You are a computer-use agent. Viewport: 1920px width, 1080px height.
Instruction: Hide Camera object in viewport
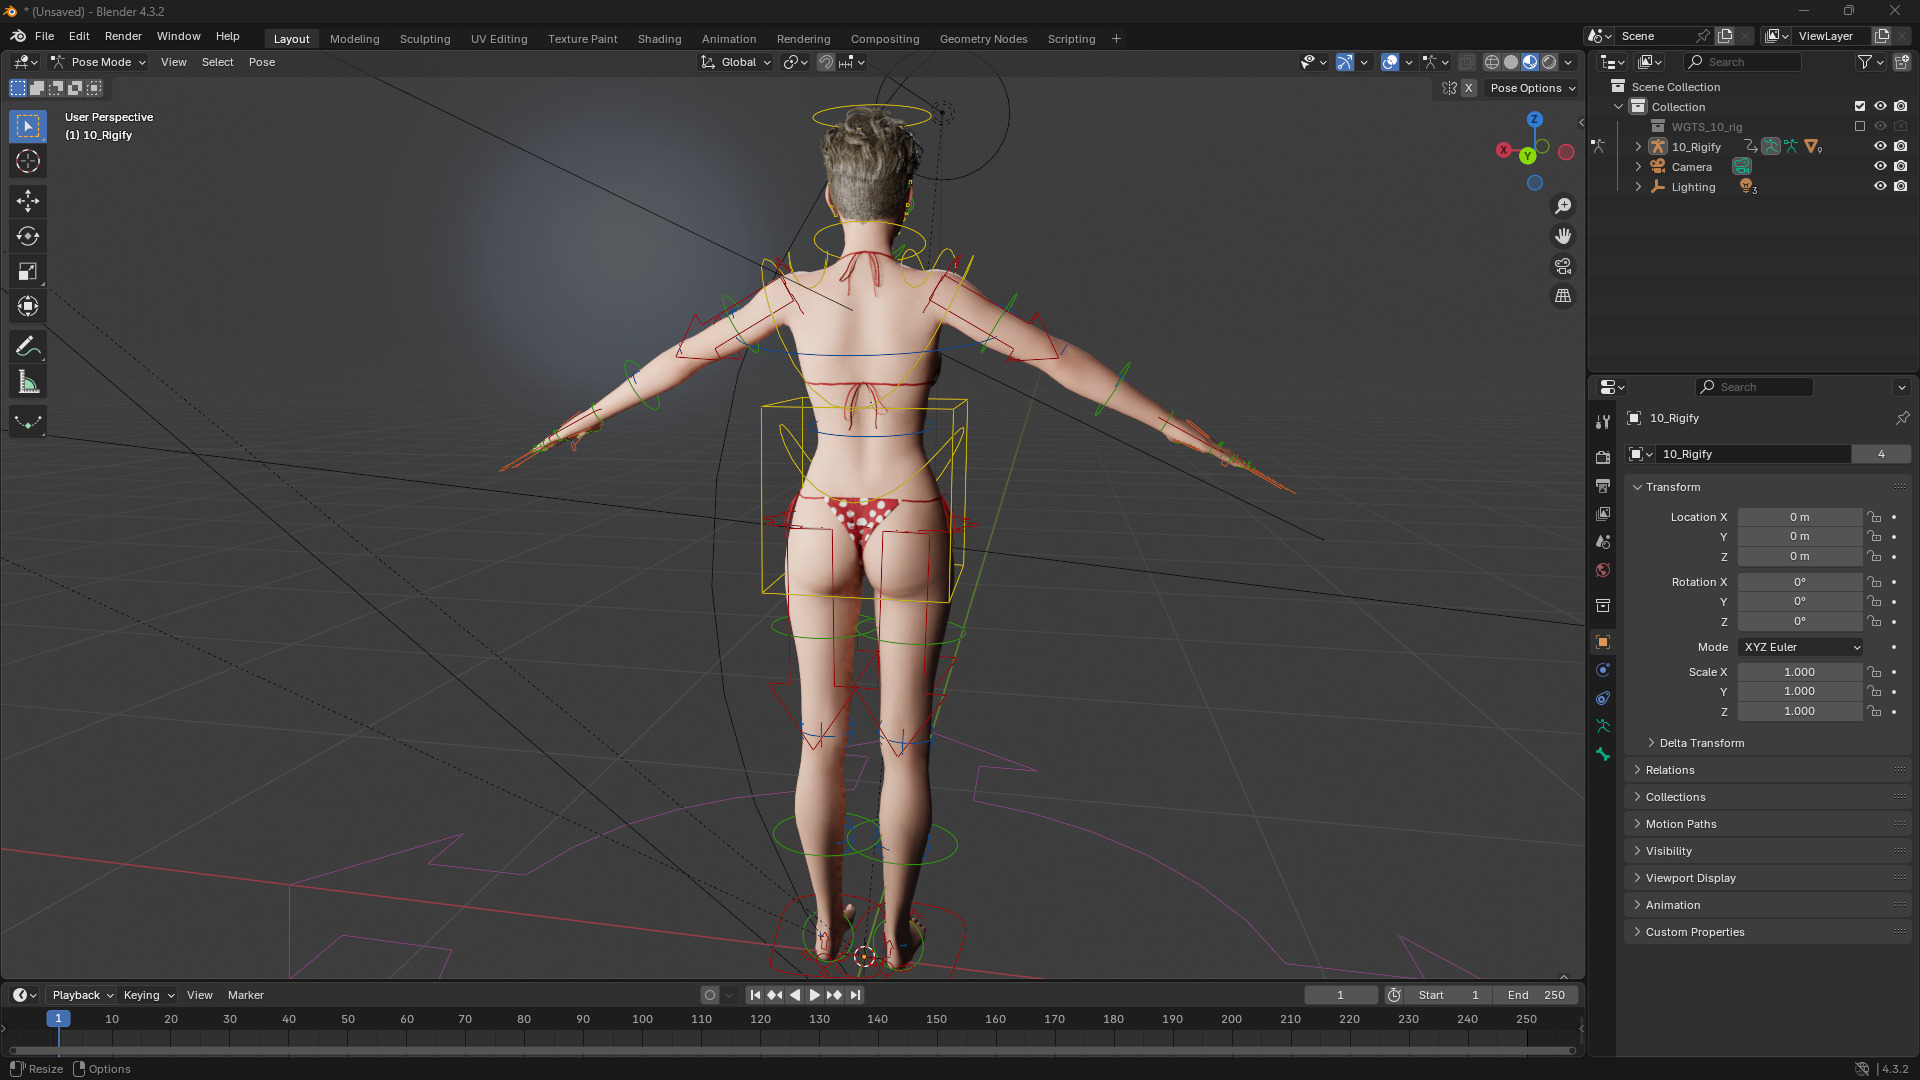coord(1880,166)
